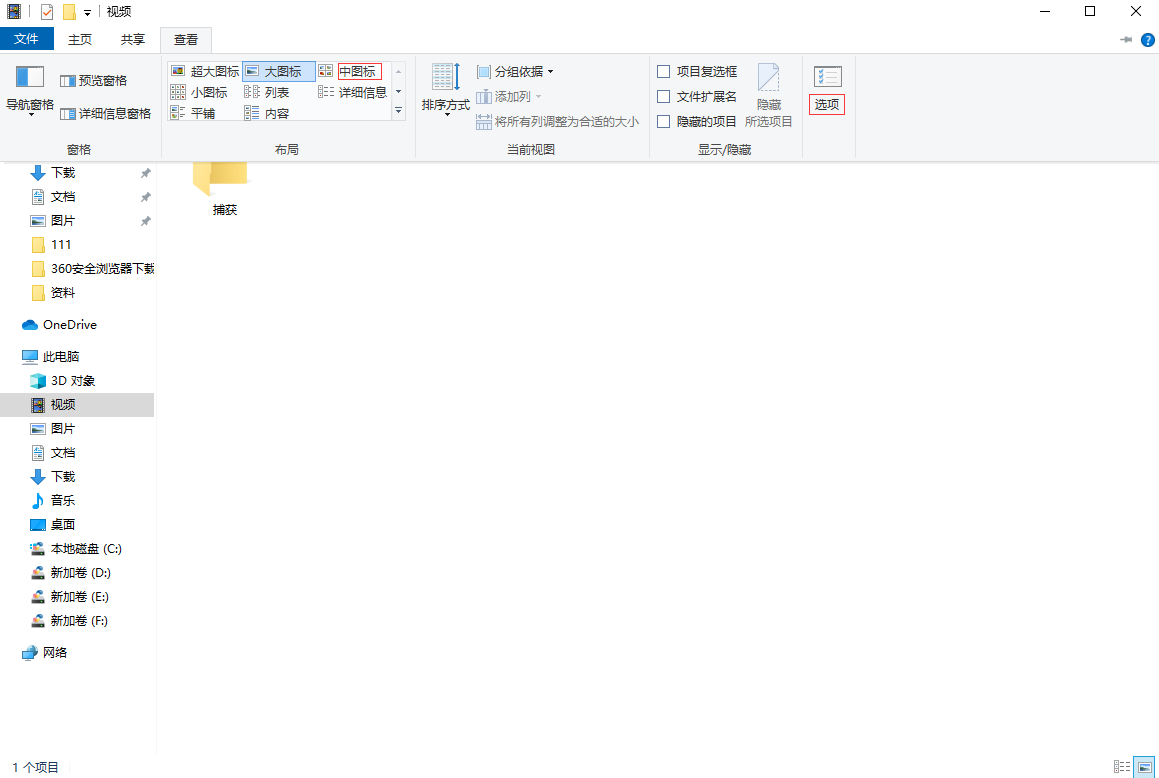This screenshot has width=1159, height=778.
Task: Switch to the 共享 ribbon tab
Action: pyautogui.click(x=133, y=40)
